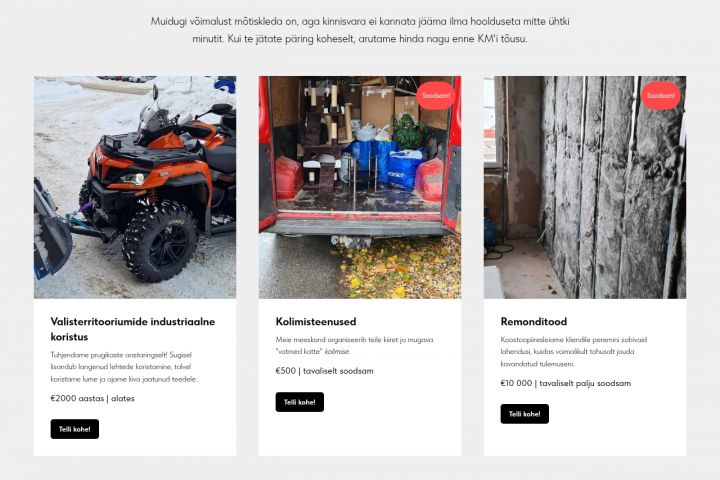Viewport: 720px width, 480px height.
Task: Open the wall insulation renovation photo
Action: tap(585, 187)
